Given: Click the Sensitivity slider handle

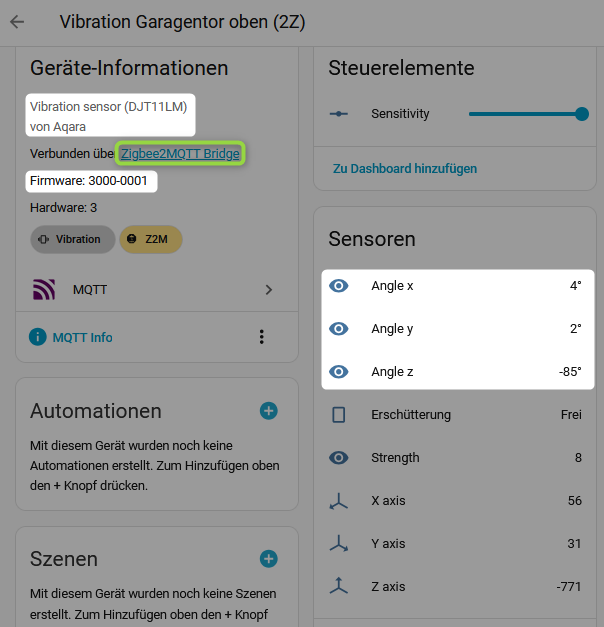Looking at the screenshot, I should tap(582, 114).
